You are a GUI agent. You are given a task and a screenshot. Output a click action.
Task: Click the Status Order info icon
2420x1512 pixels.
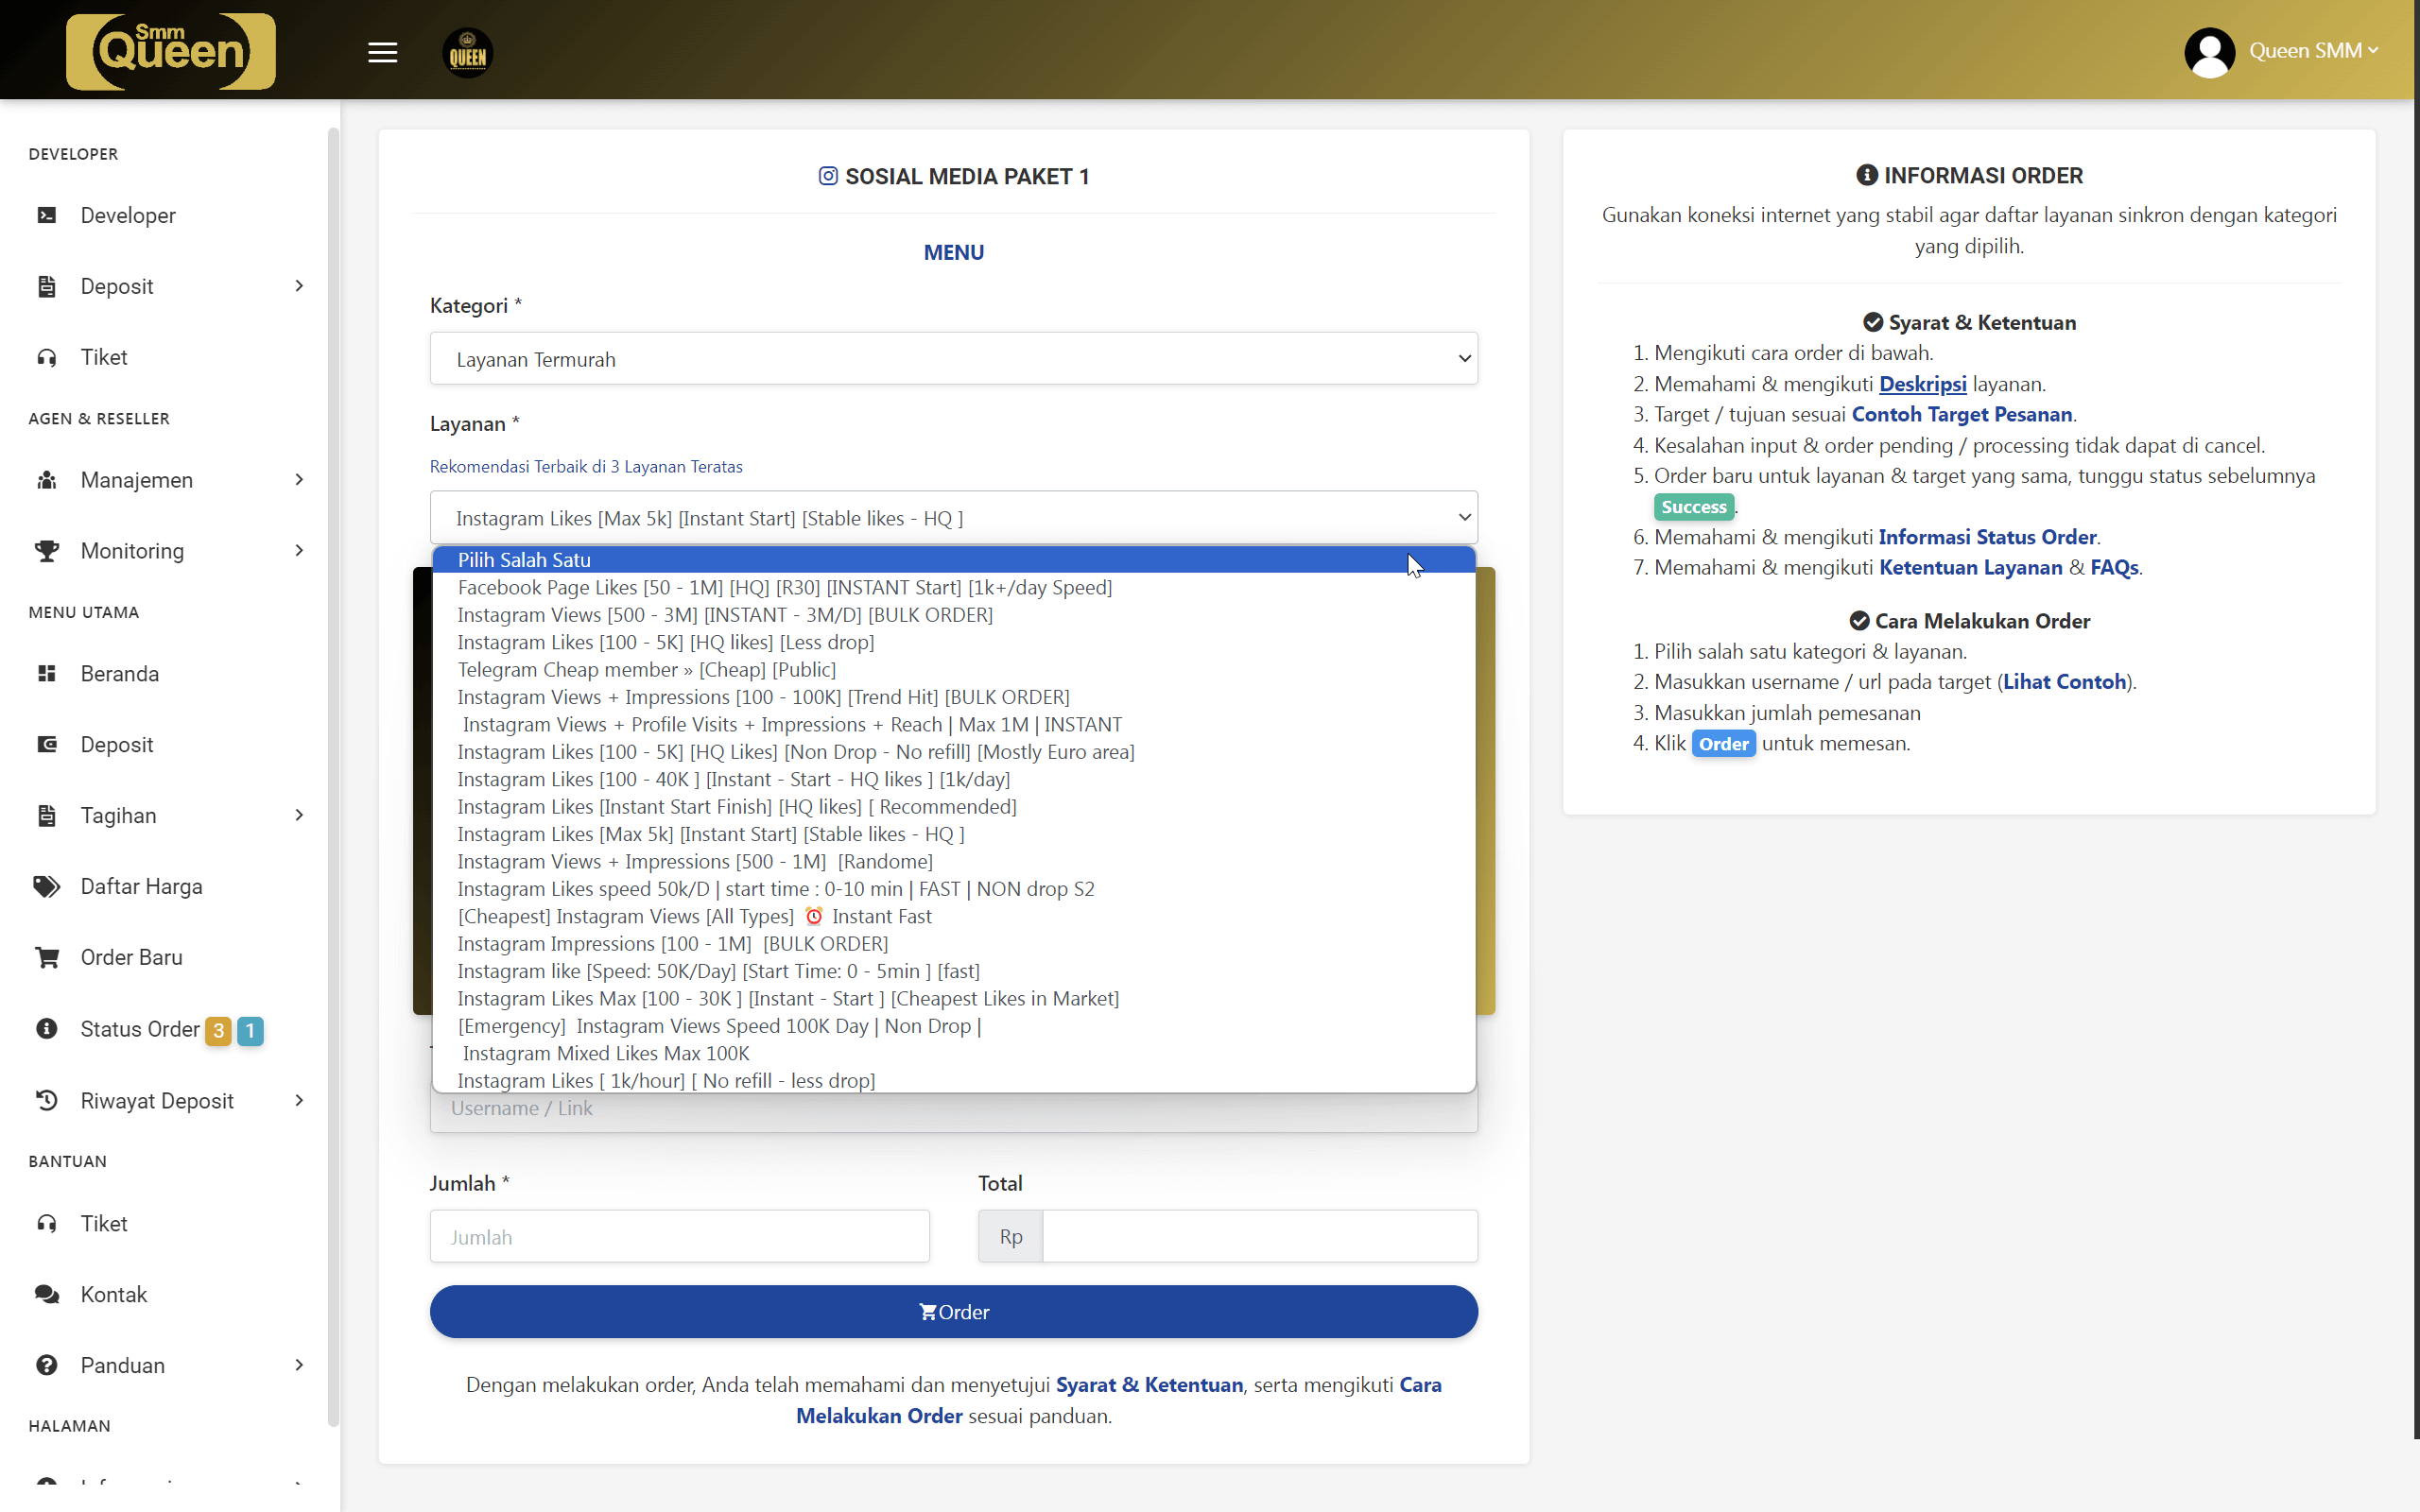(x=46, y=1029)
